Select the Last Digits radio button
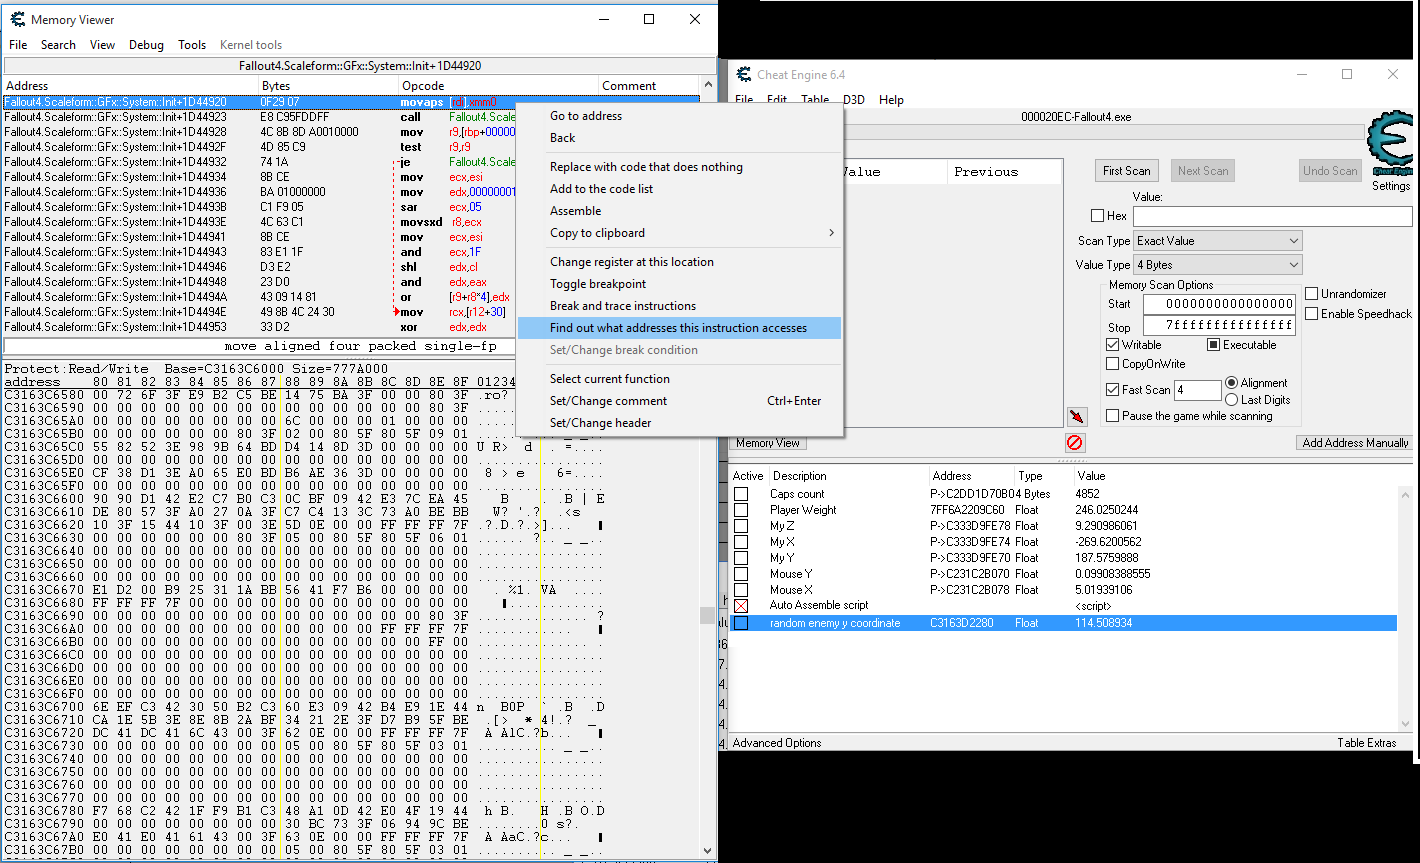This screenshot has height=863, width=1420. click(x=1231, y=400)
